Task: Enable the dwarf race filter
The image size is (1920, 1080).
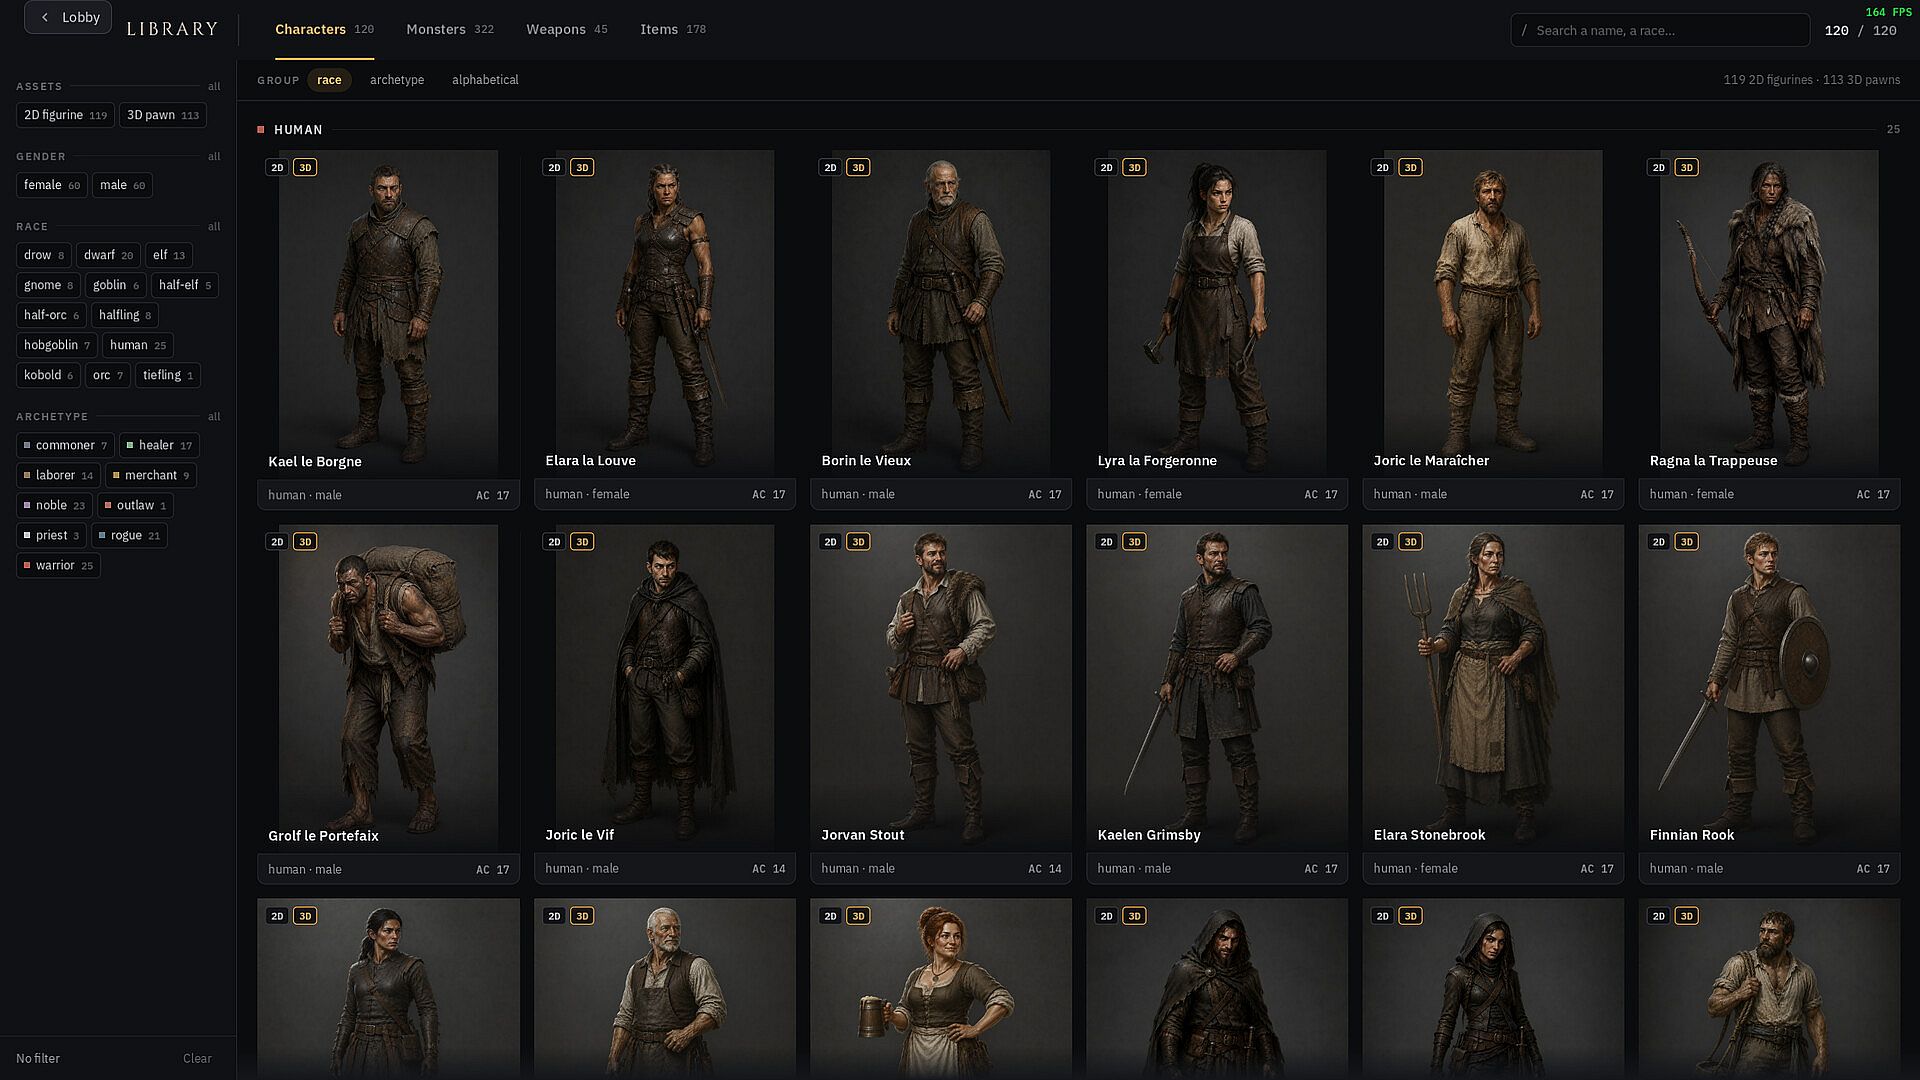Action: click(x=108, y=255)
